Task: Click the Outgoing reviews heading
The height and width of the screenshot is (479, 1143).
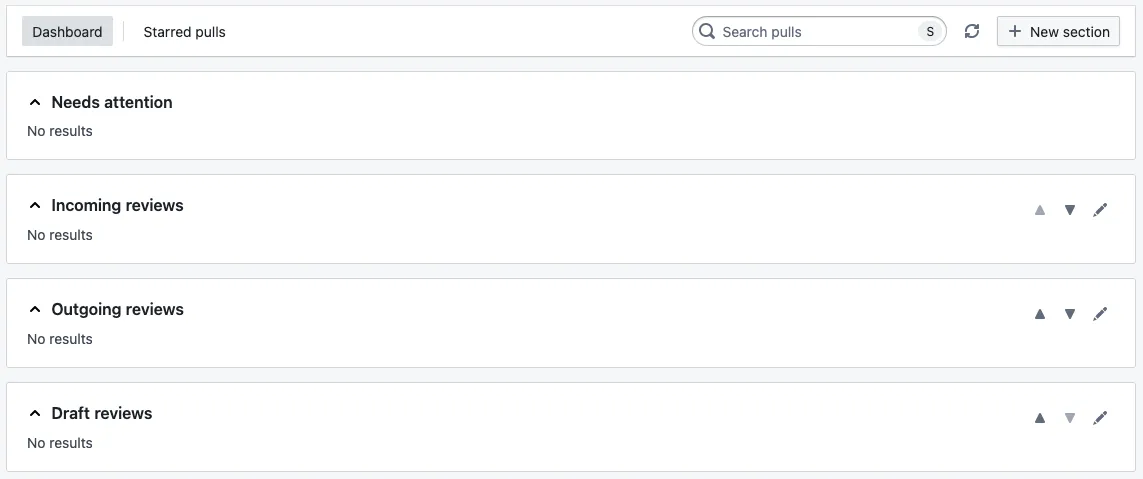Action: (x=117, y=310)
